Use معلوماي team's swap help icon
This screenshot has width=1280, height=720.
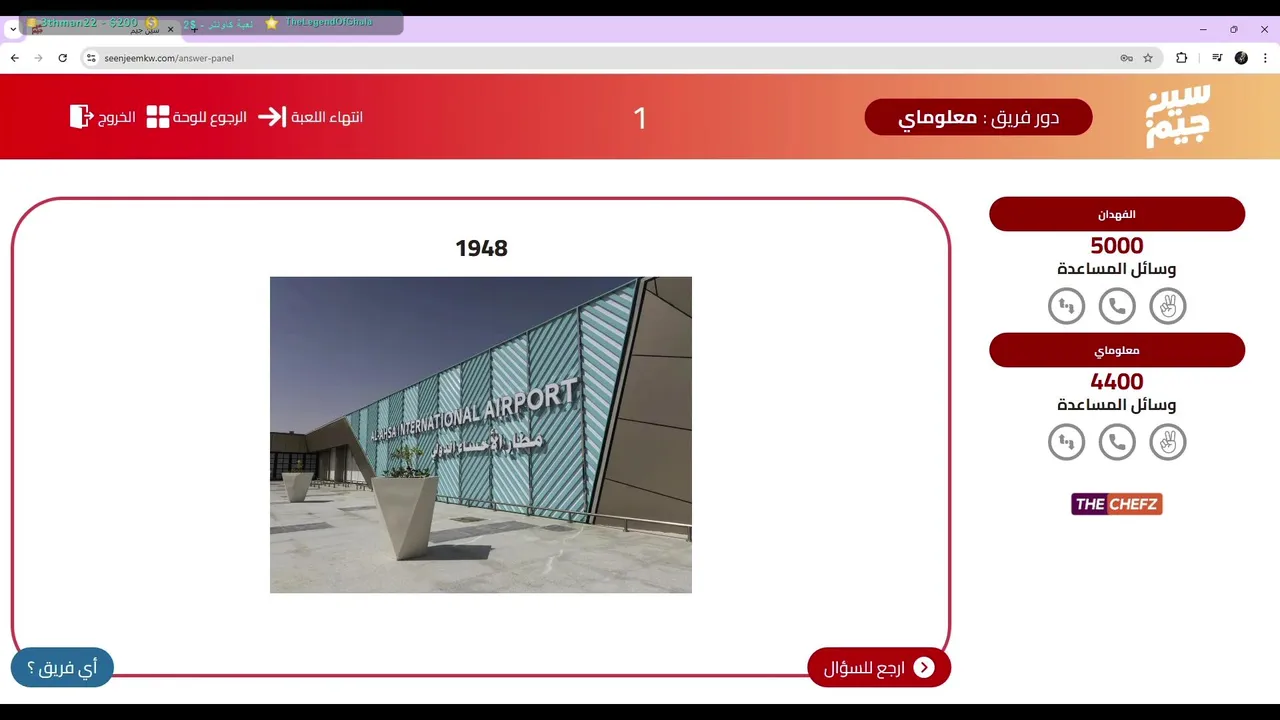pyautogui.click(x=1066, y=442)
